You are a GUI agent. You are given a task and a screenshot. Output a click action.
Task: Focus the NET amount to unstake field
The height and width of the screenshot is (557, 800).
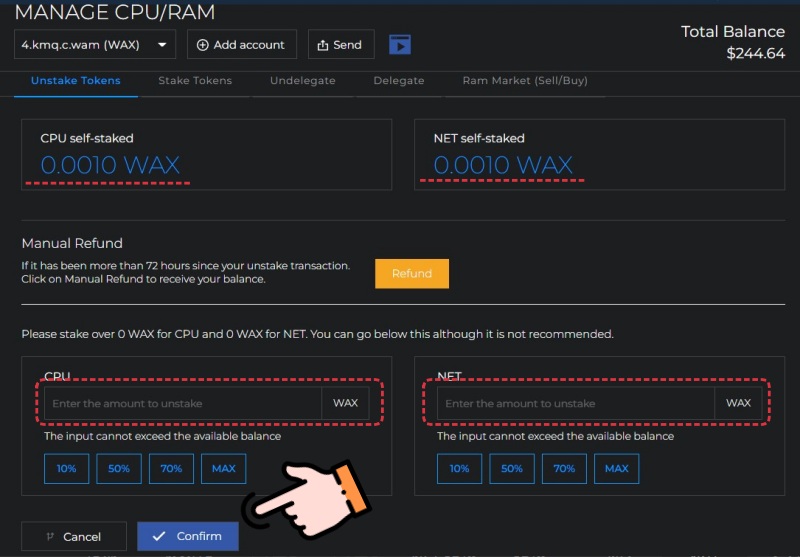[576, 403]
